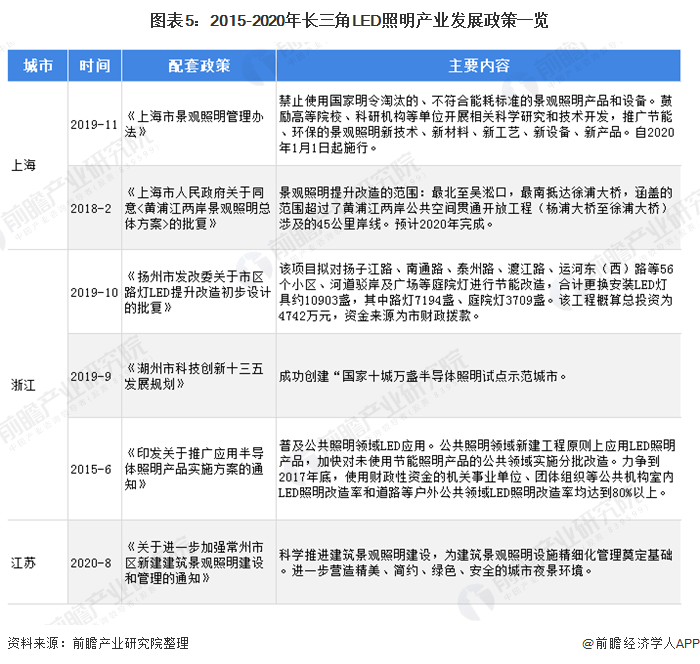Click the @前瞻经济学人APP label
Screen dimensions: 700x664
pos(641,643)
